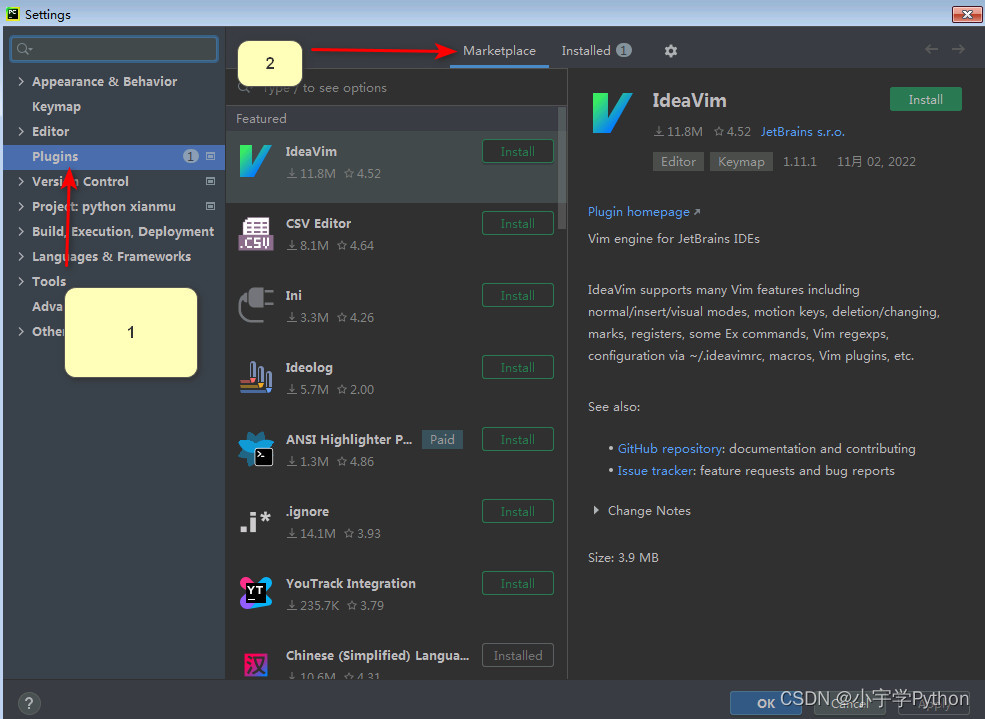
Task: Install IdeaVim from the details pane
Action: [925, 99]
